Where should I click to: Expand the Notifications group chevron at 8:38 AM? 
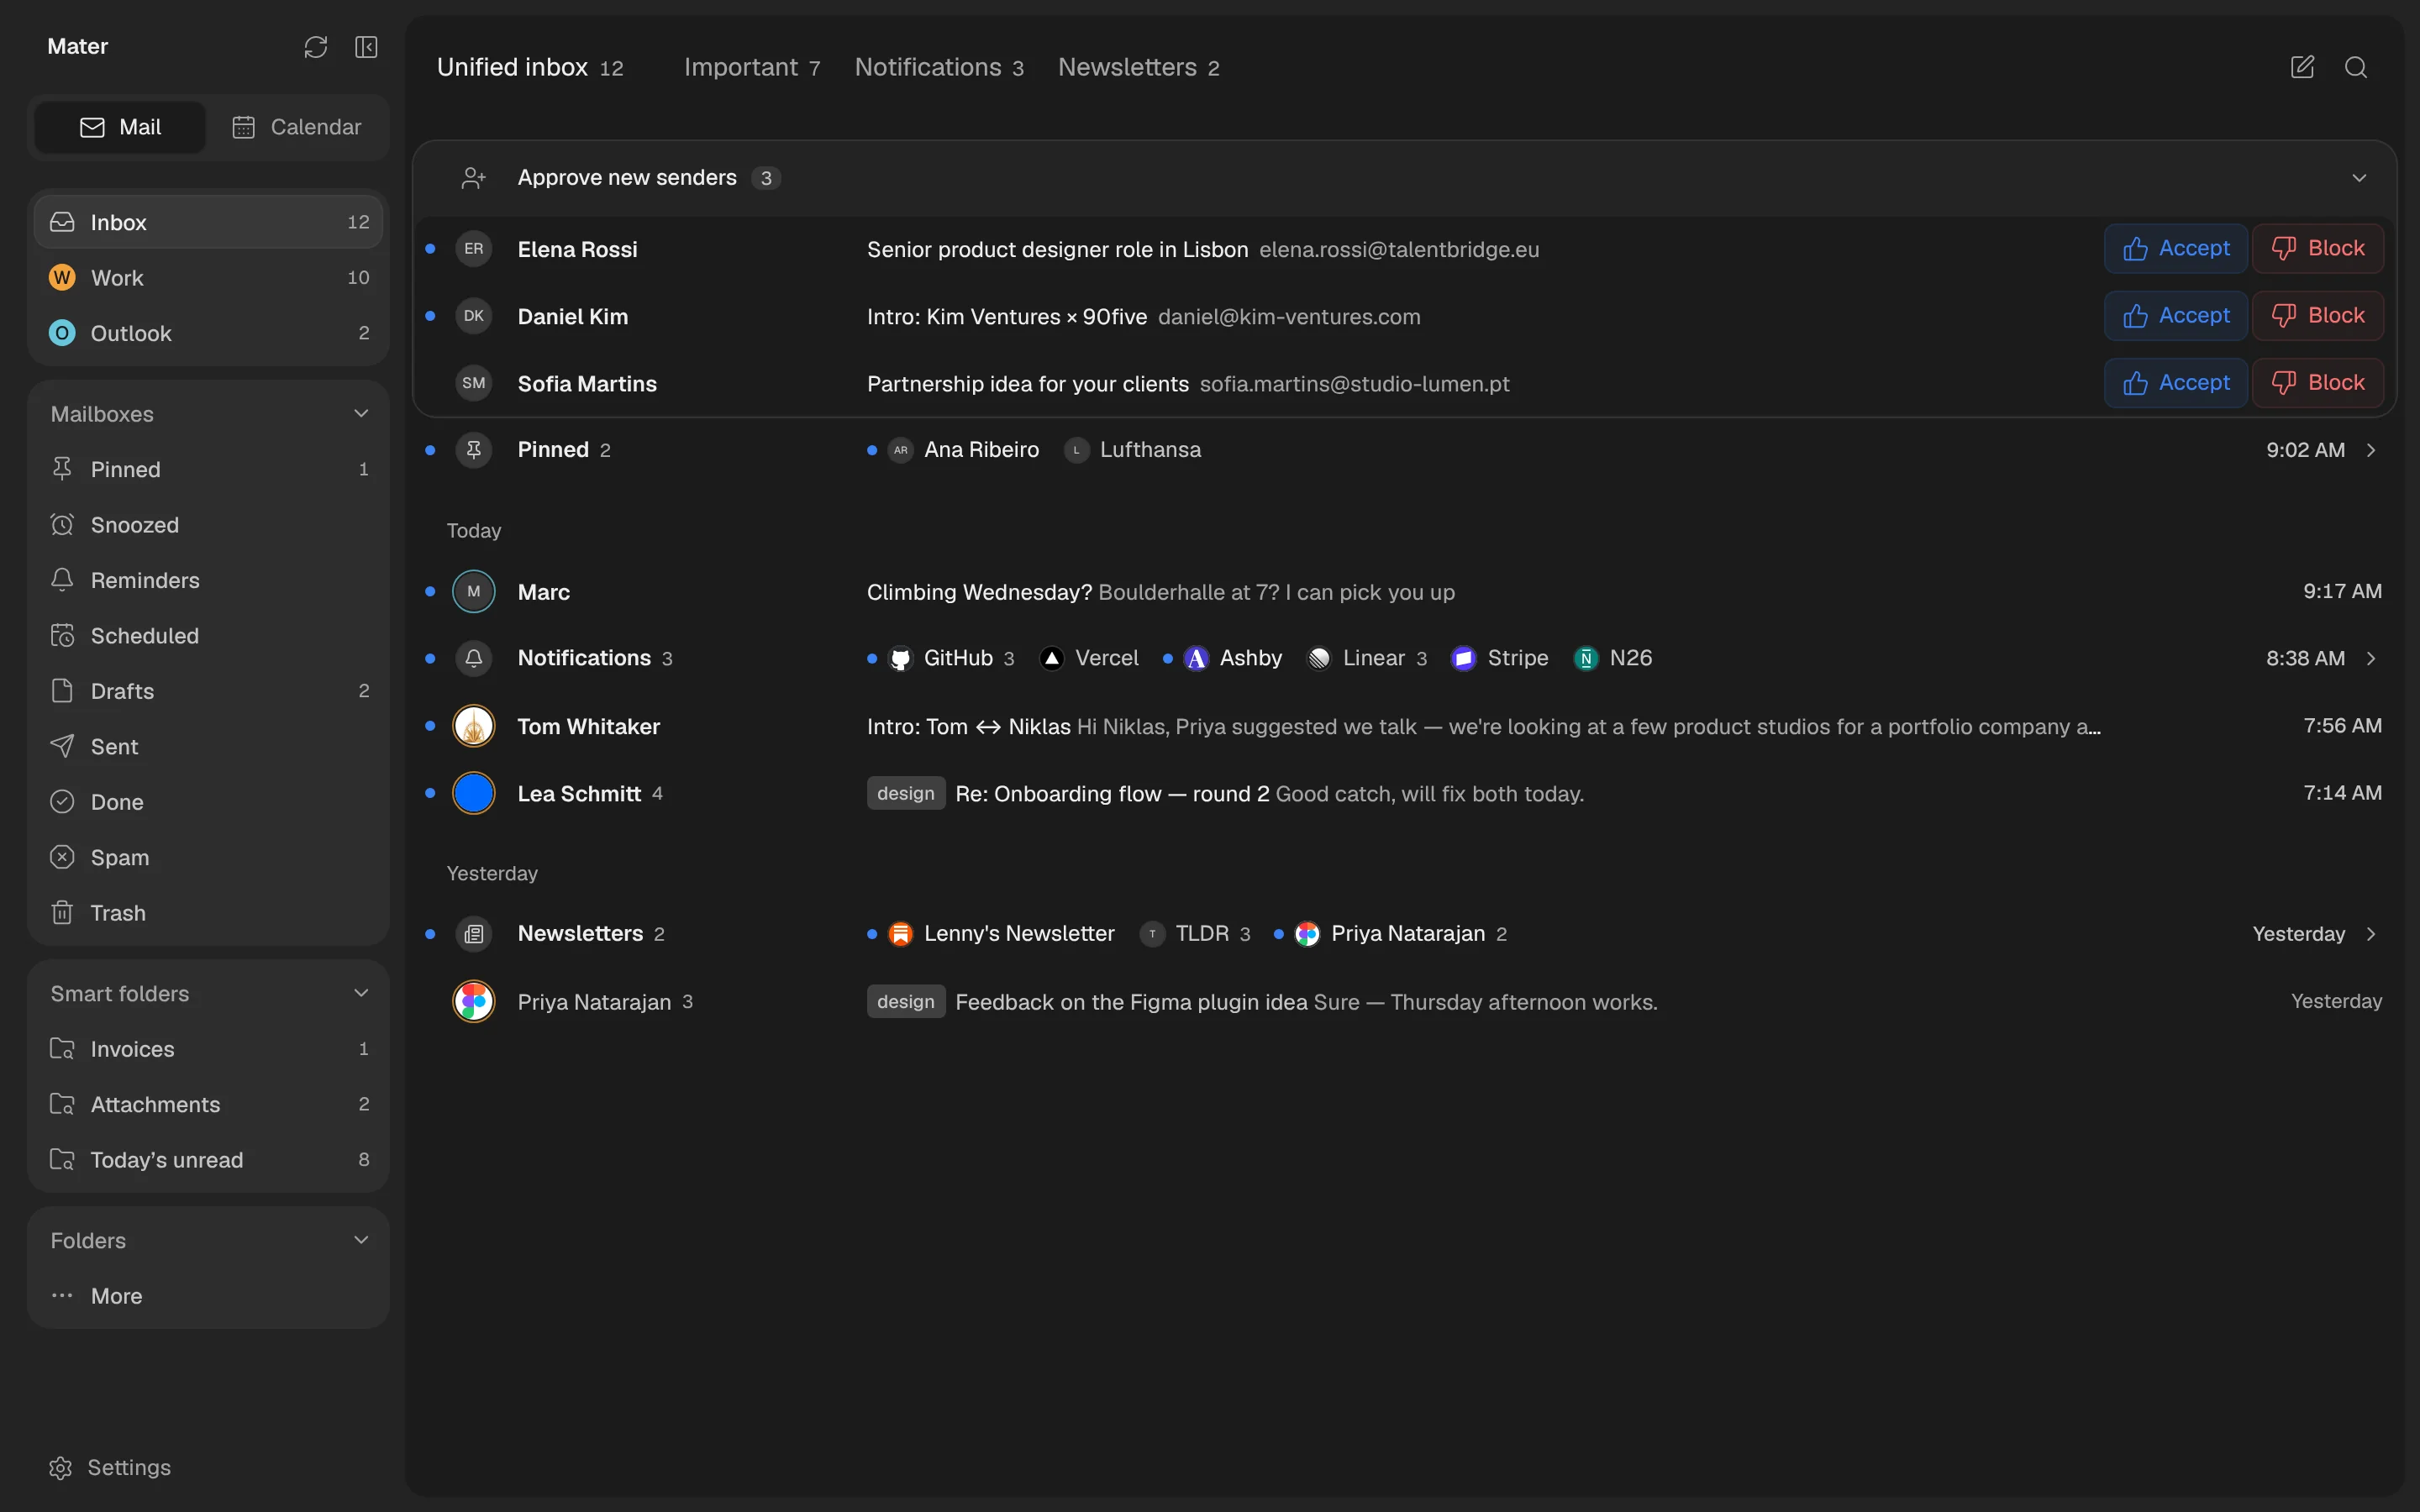[2371, 658]
